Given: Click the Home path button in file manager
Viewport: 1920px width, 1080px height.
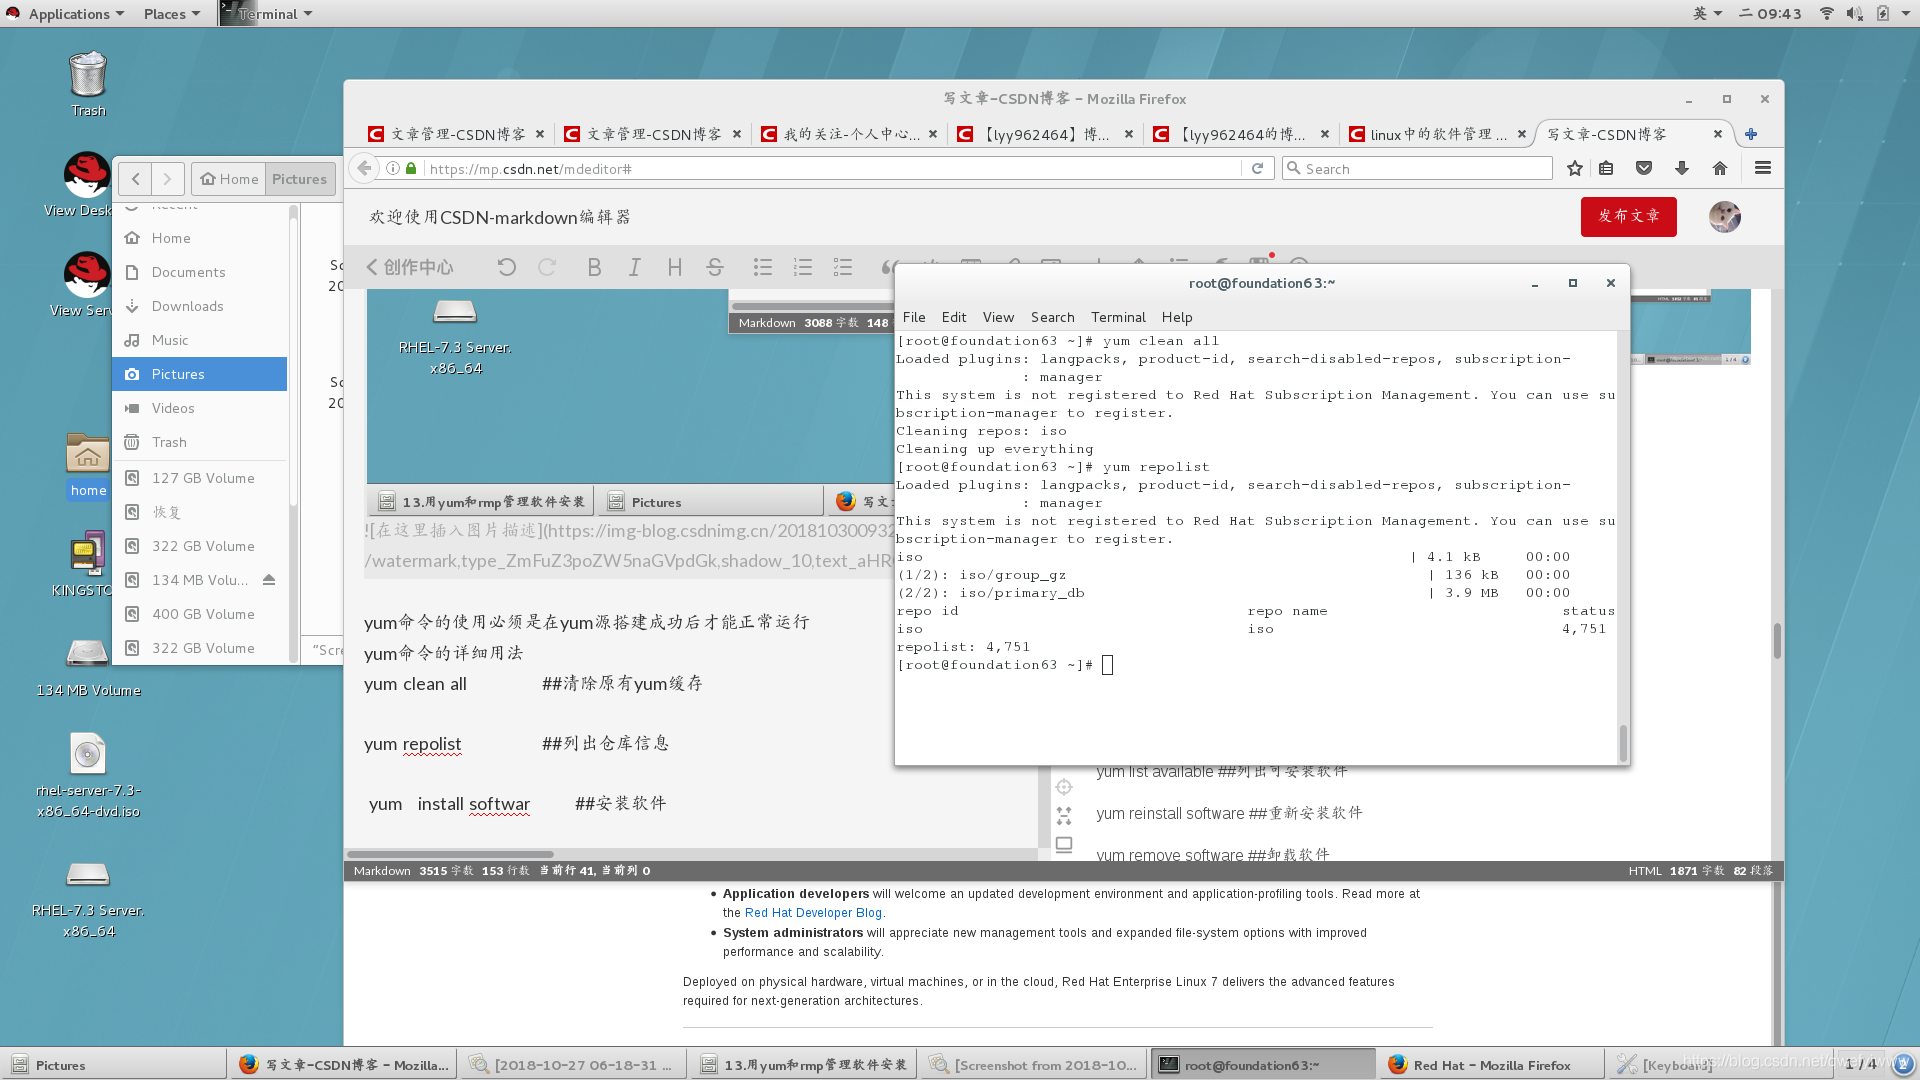Looking at the screenshot, I should 229,179.
